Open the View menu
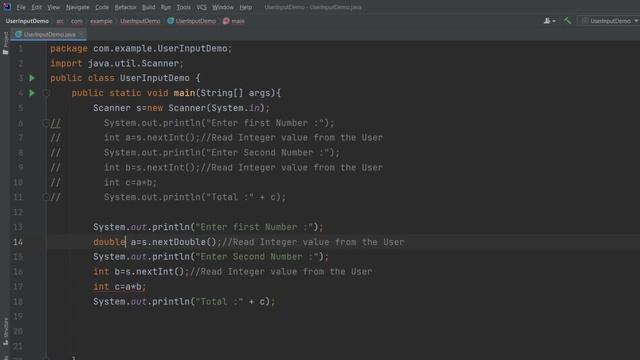Screen dimensions: 640x360 pyautogui.click(x=53, y=7)
